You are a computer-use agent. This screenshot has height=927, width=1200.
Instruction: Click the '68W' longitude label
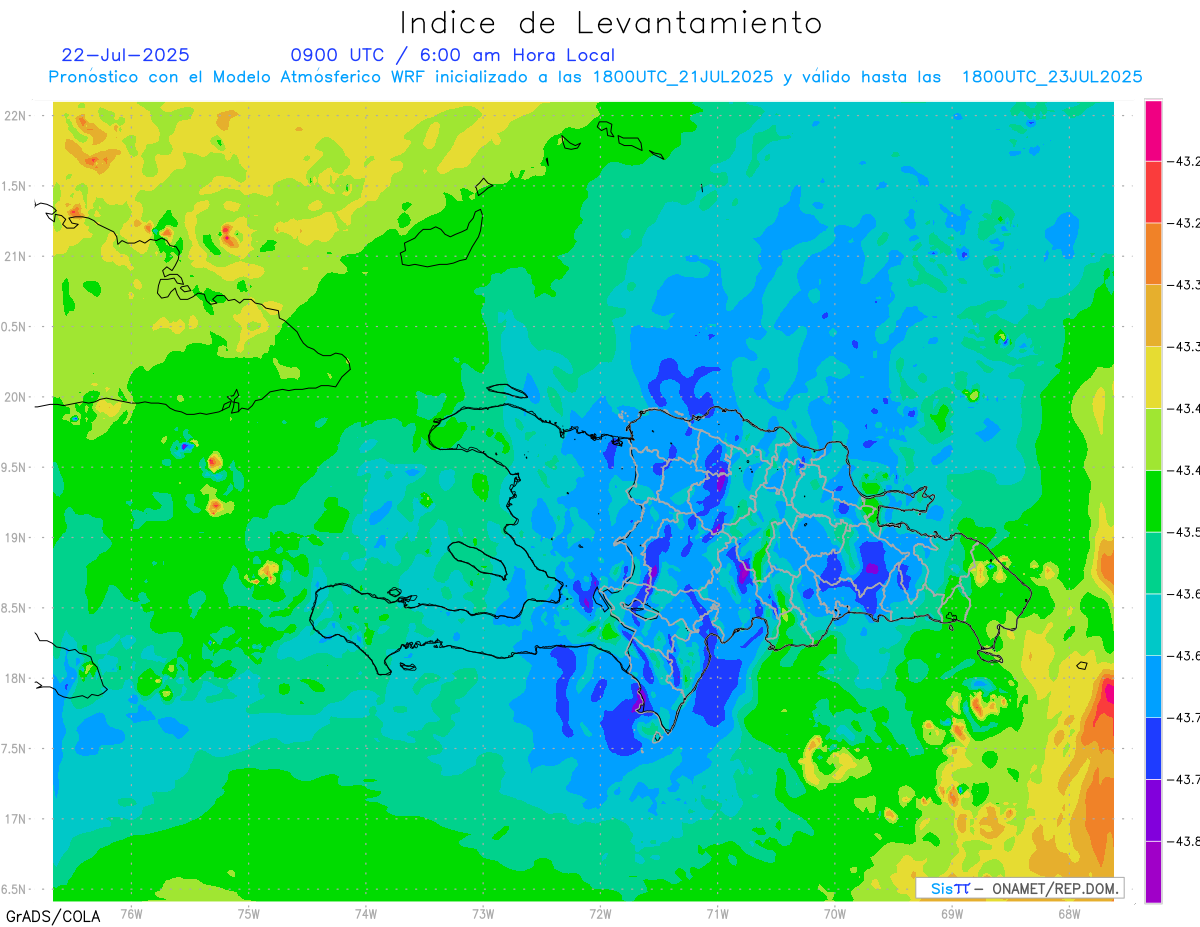tap(1069, 913)
